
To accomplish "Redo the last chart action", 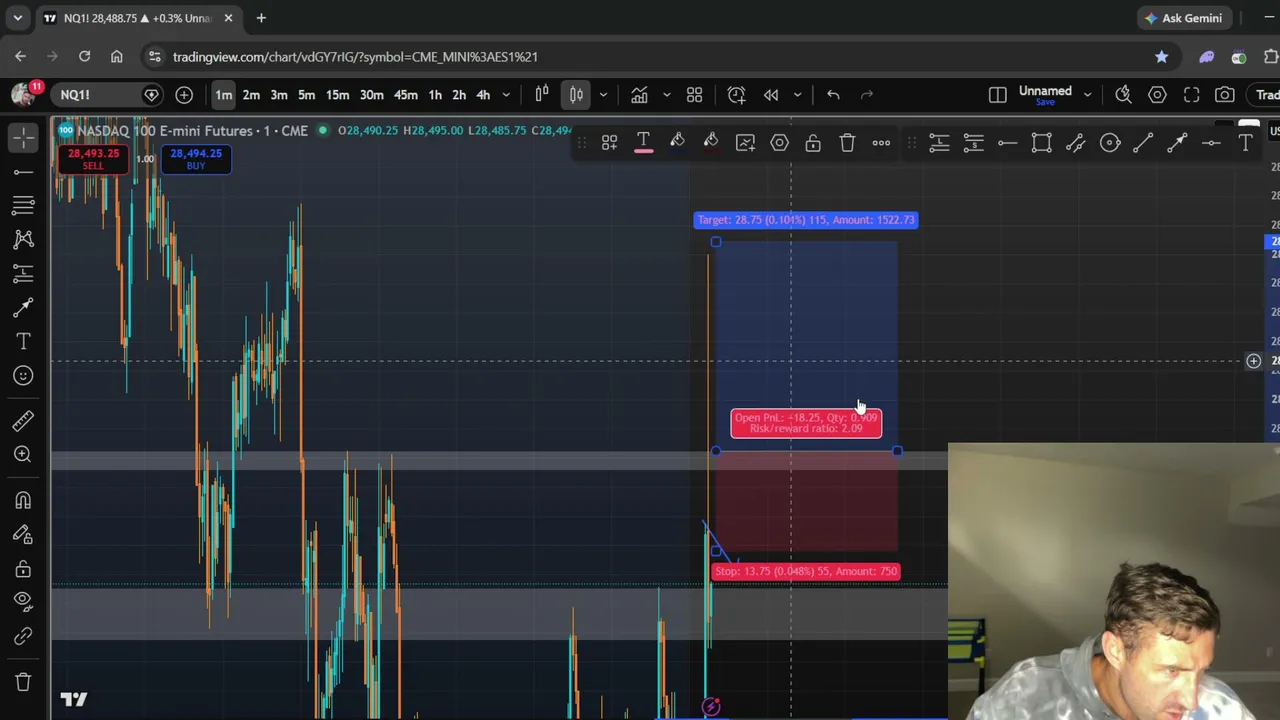I will tap(867, 95).
